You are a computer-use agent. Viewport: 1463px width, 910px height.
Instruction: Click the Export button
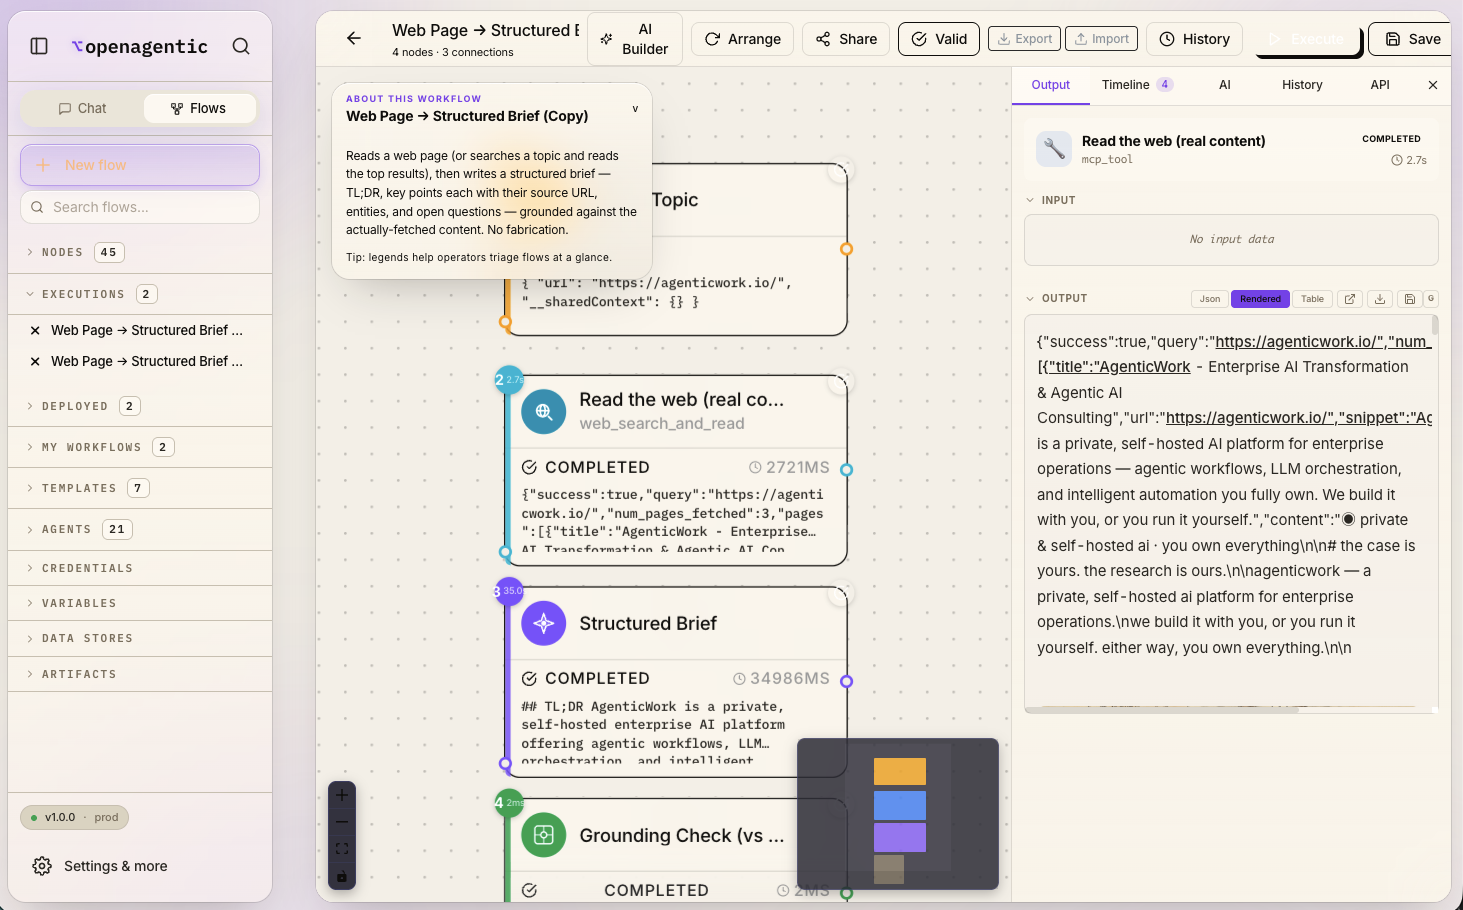[x=1025, y=39]
